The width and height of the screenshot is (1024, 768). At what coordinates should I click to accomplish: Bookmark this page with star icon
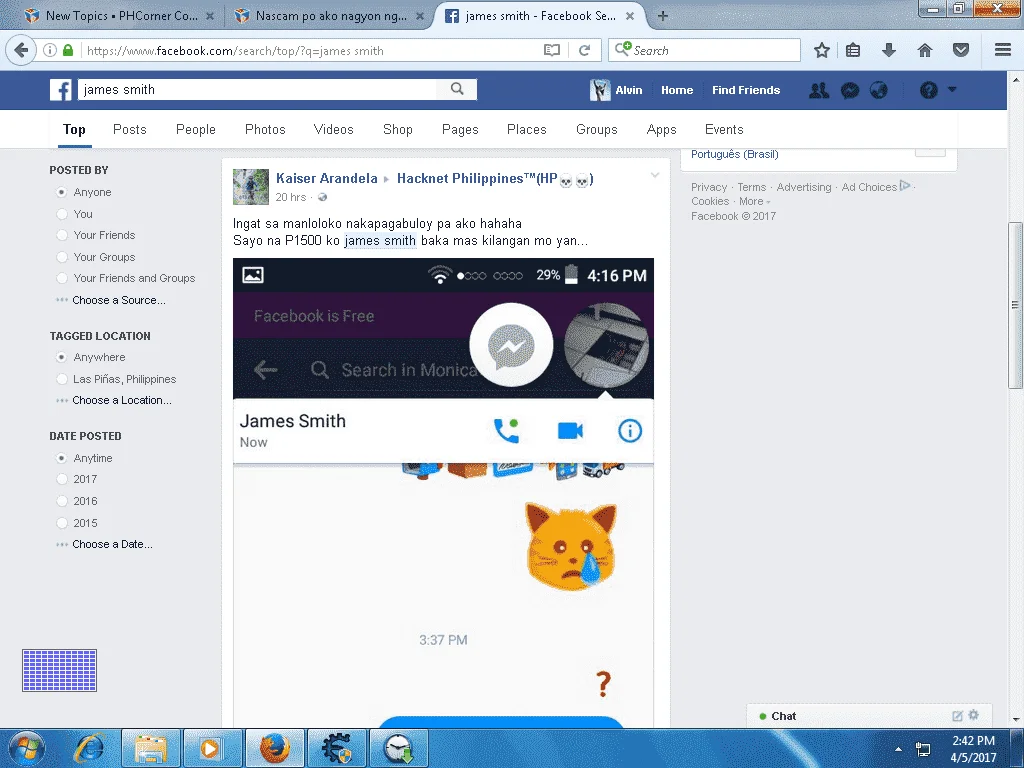tap(822, 50)
